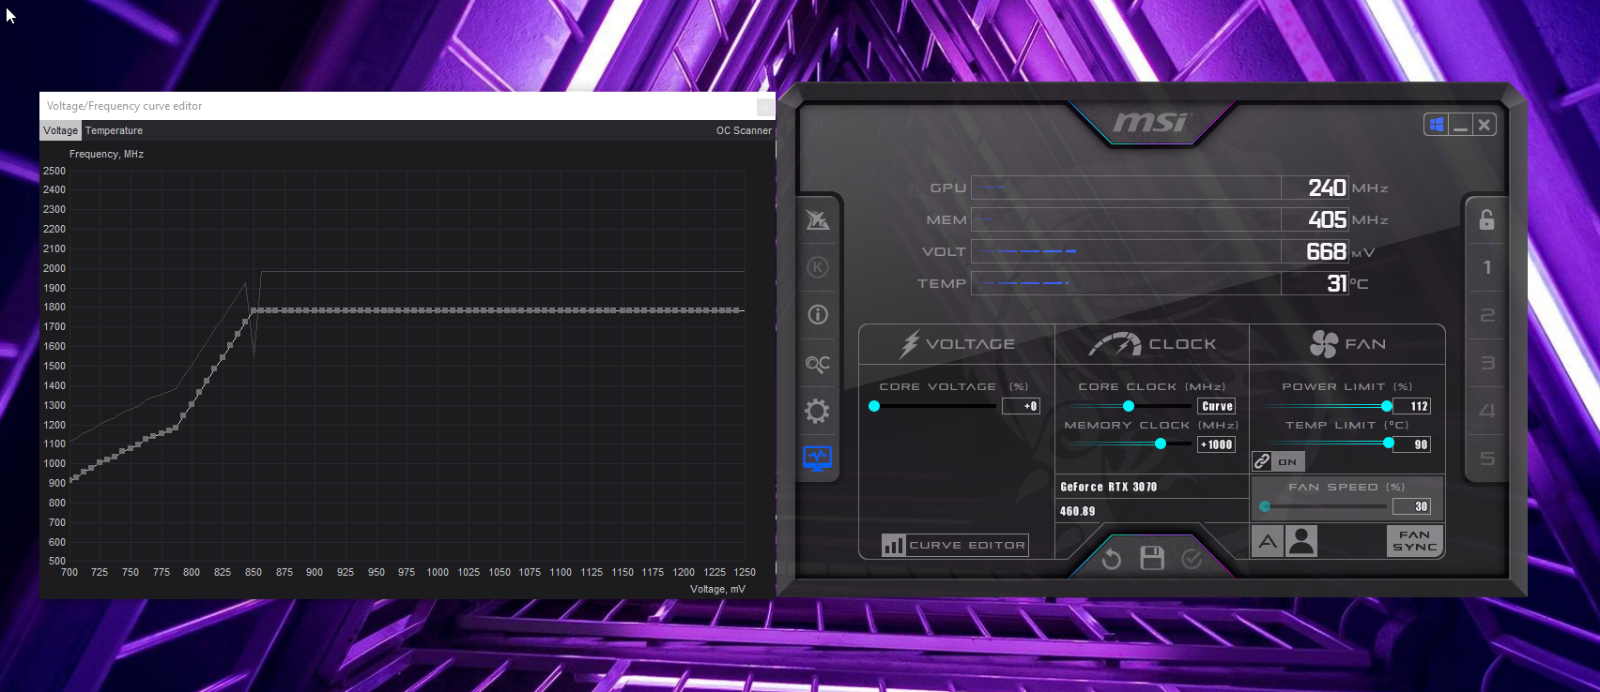
Task: Click the 2500 label on the frequency axis
Action: coord(55,171)
